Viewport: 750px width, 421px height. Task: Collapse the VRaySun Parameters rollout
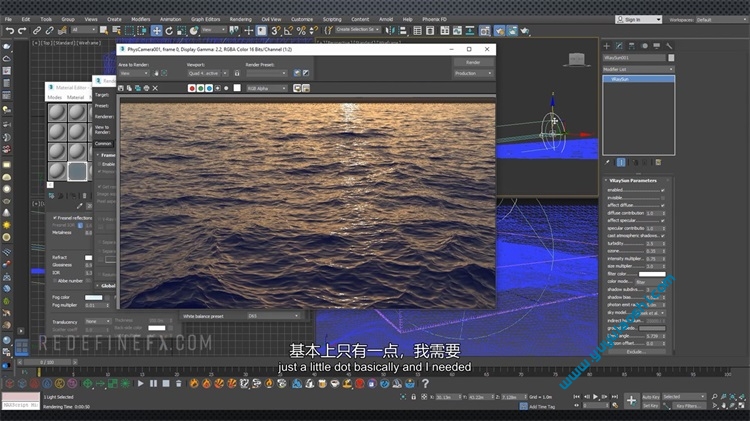coord(634,180)
